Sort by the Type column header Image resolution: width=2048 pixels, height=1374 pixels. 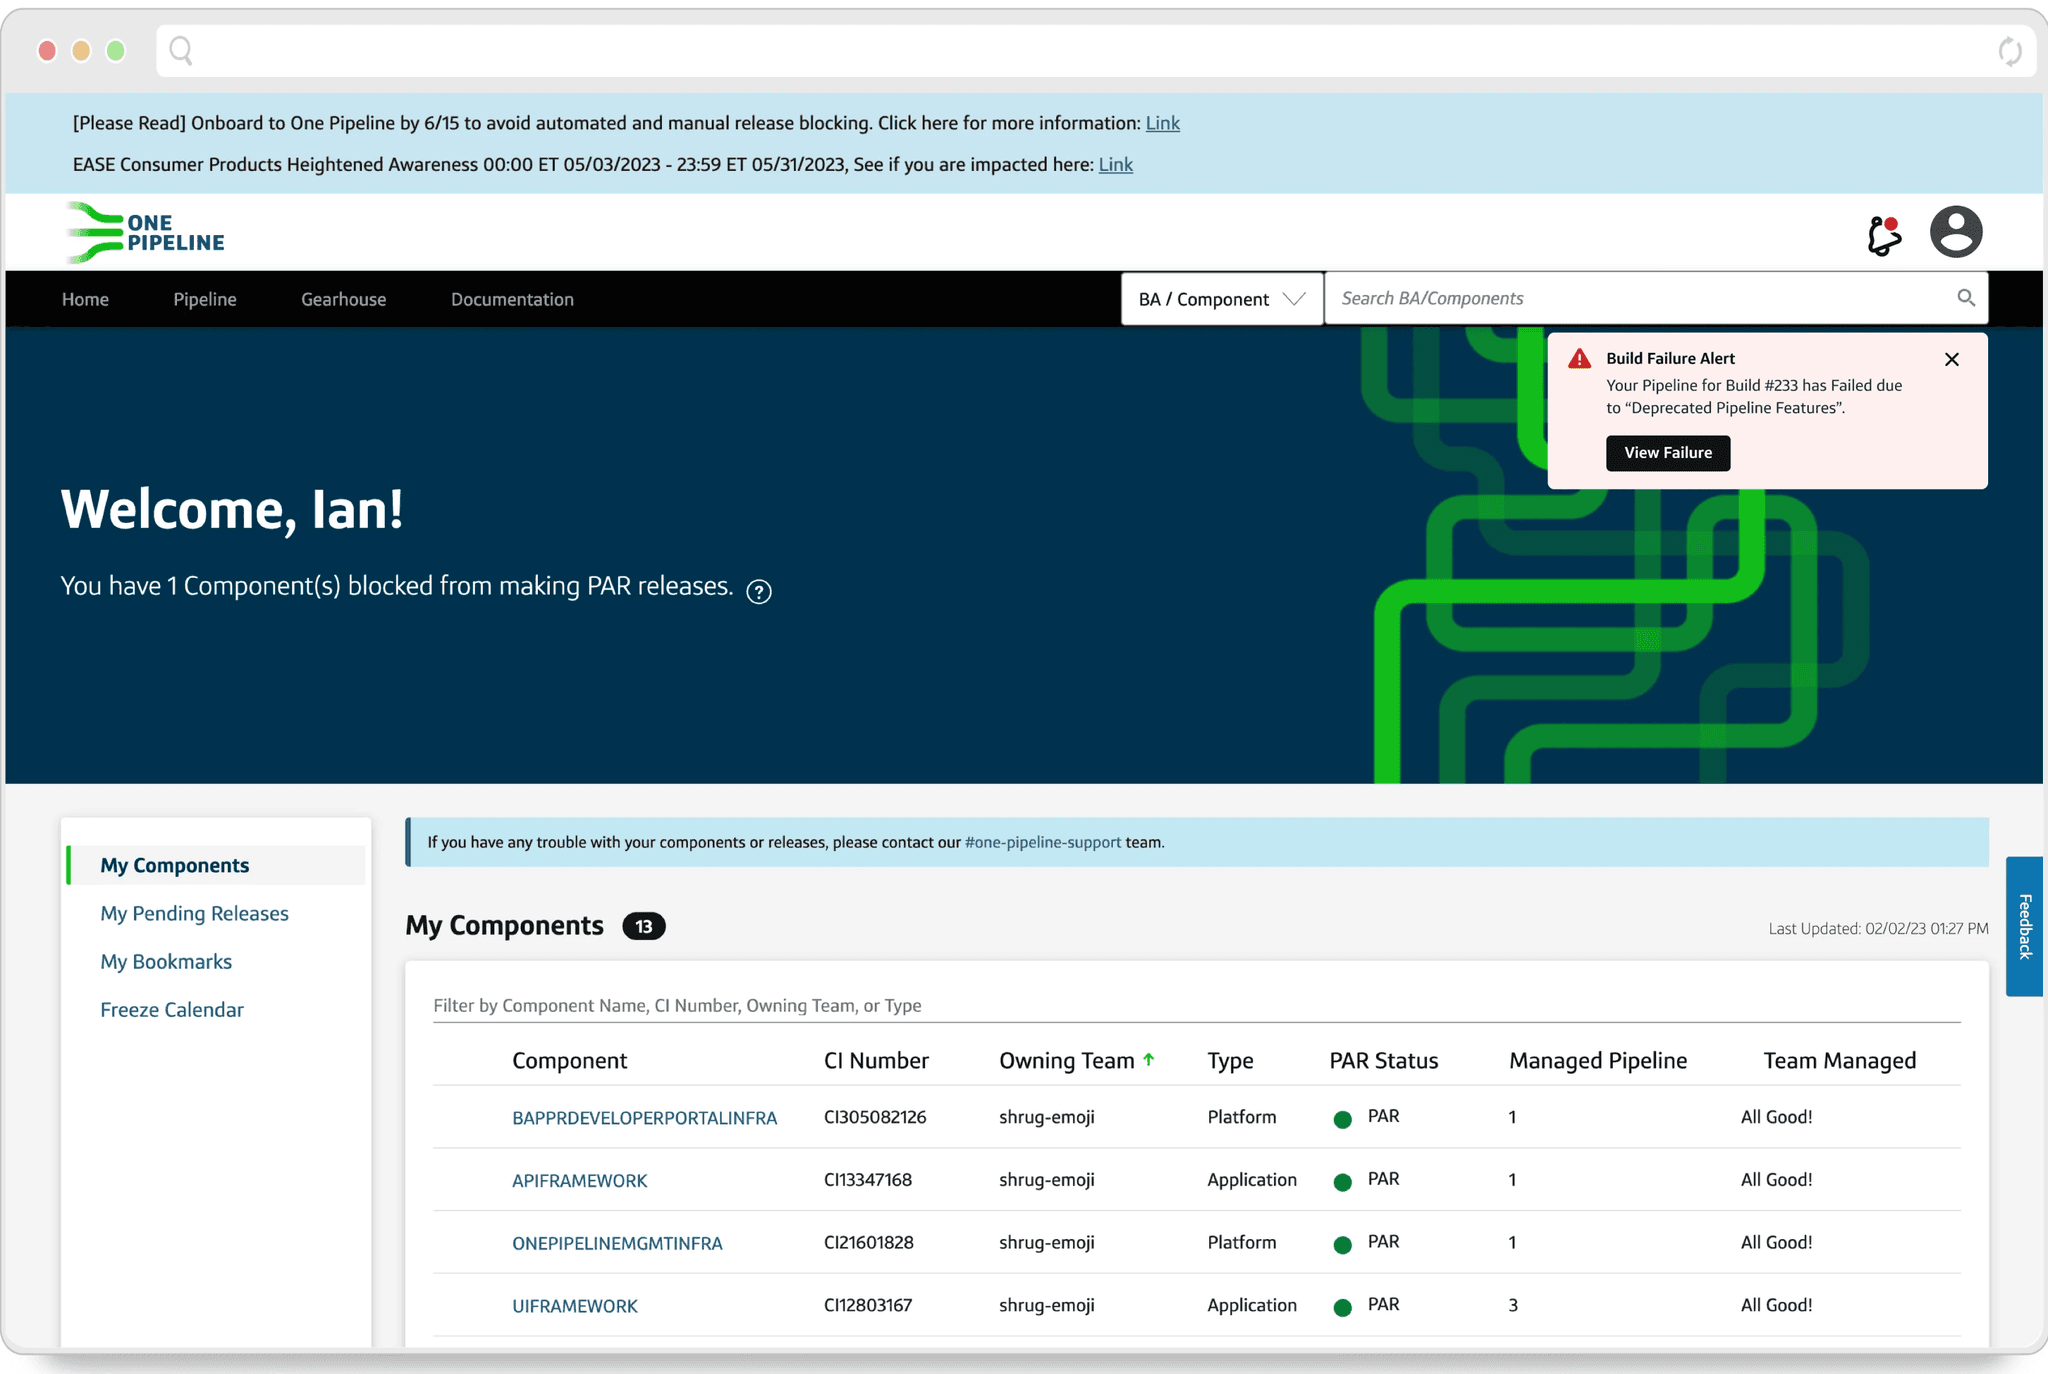(1230, 1061)
